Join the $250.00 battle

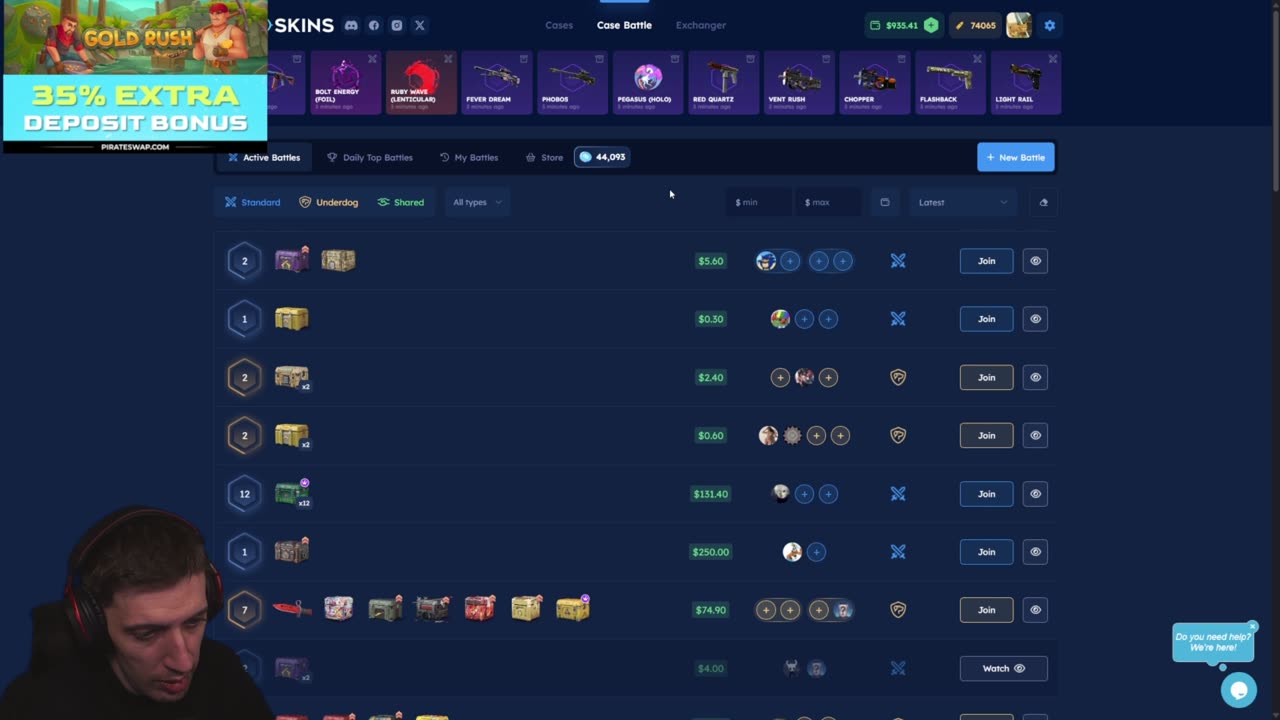click(x=986, y=552)
